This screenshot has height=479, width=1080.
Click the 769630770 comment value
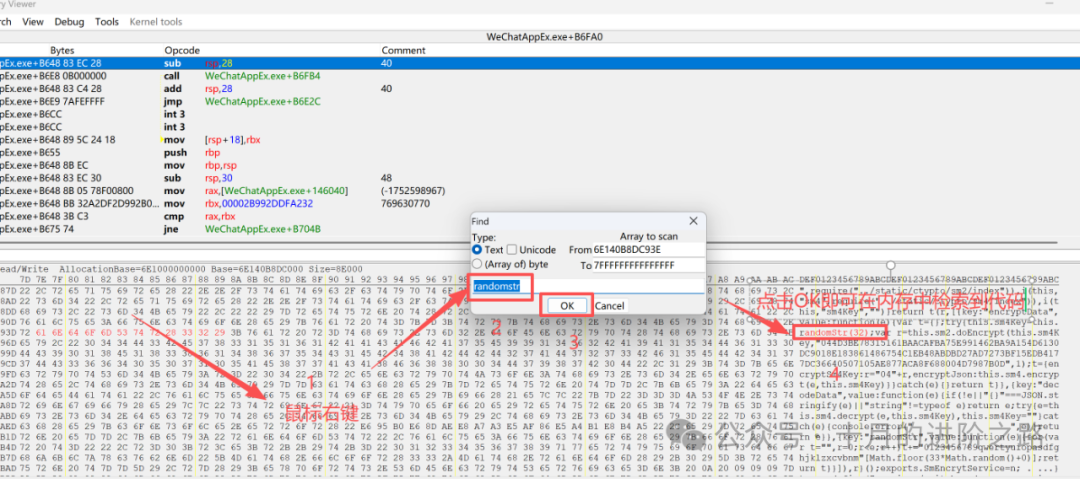point(406,204)
